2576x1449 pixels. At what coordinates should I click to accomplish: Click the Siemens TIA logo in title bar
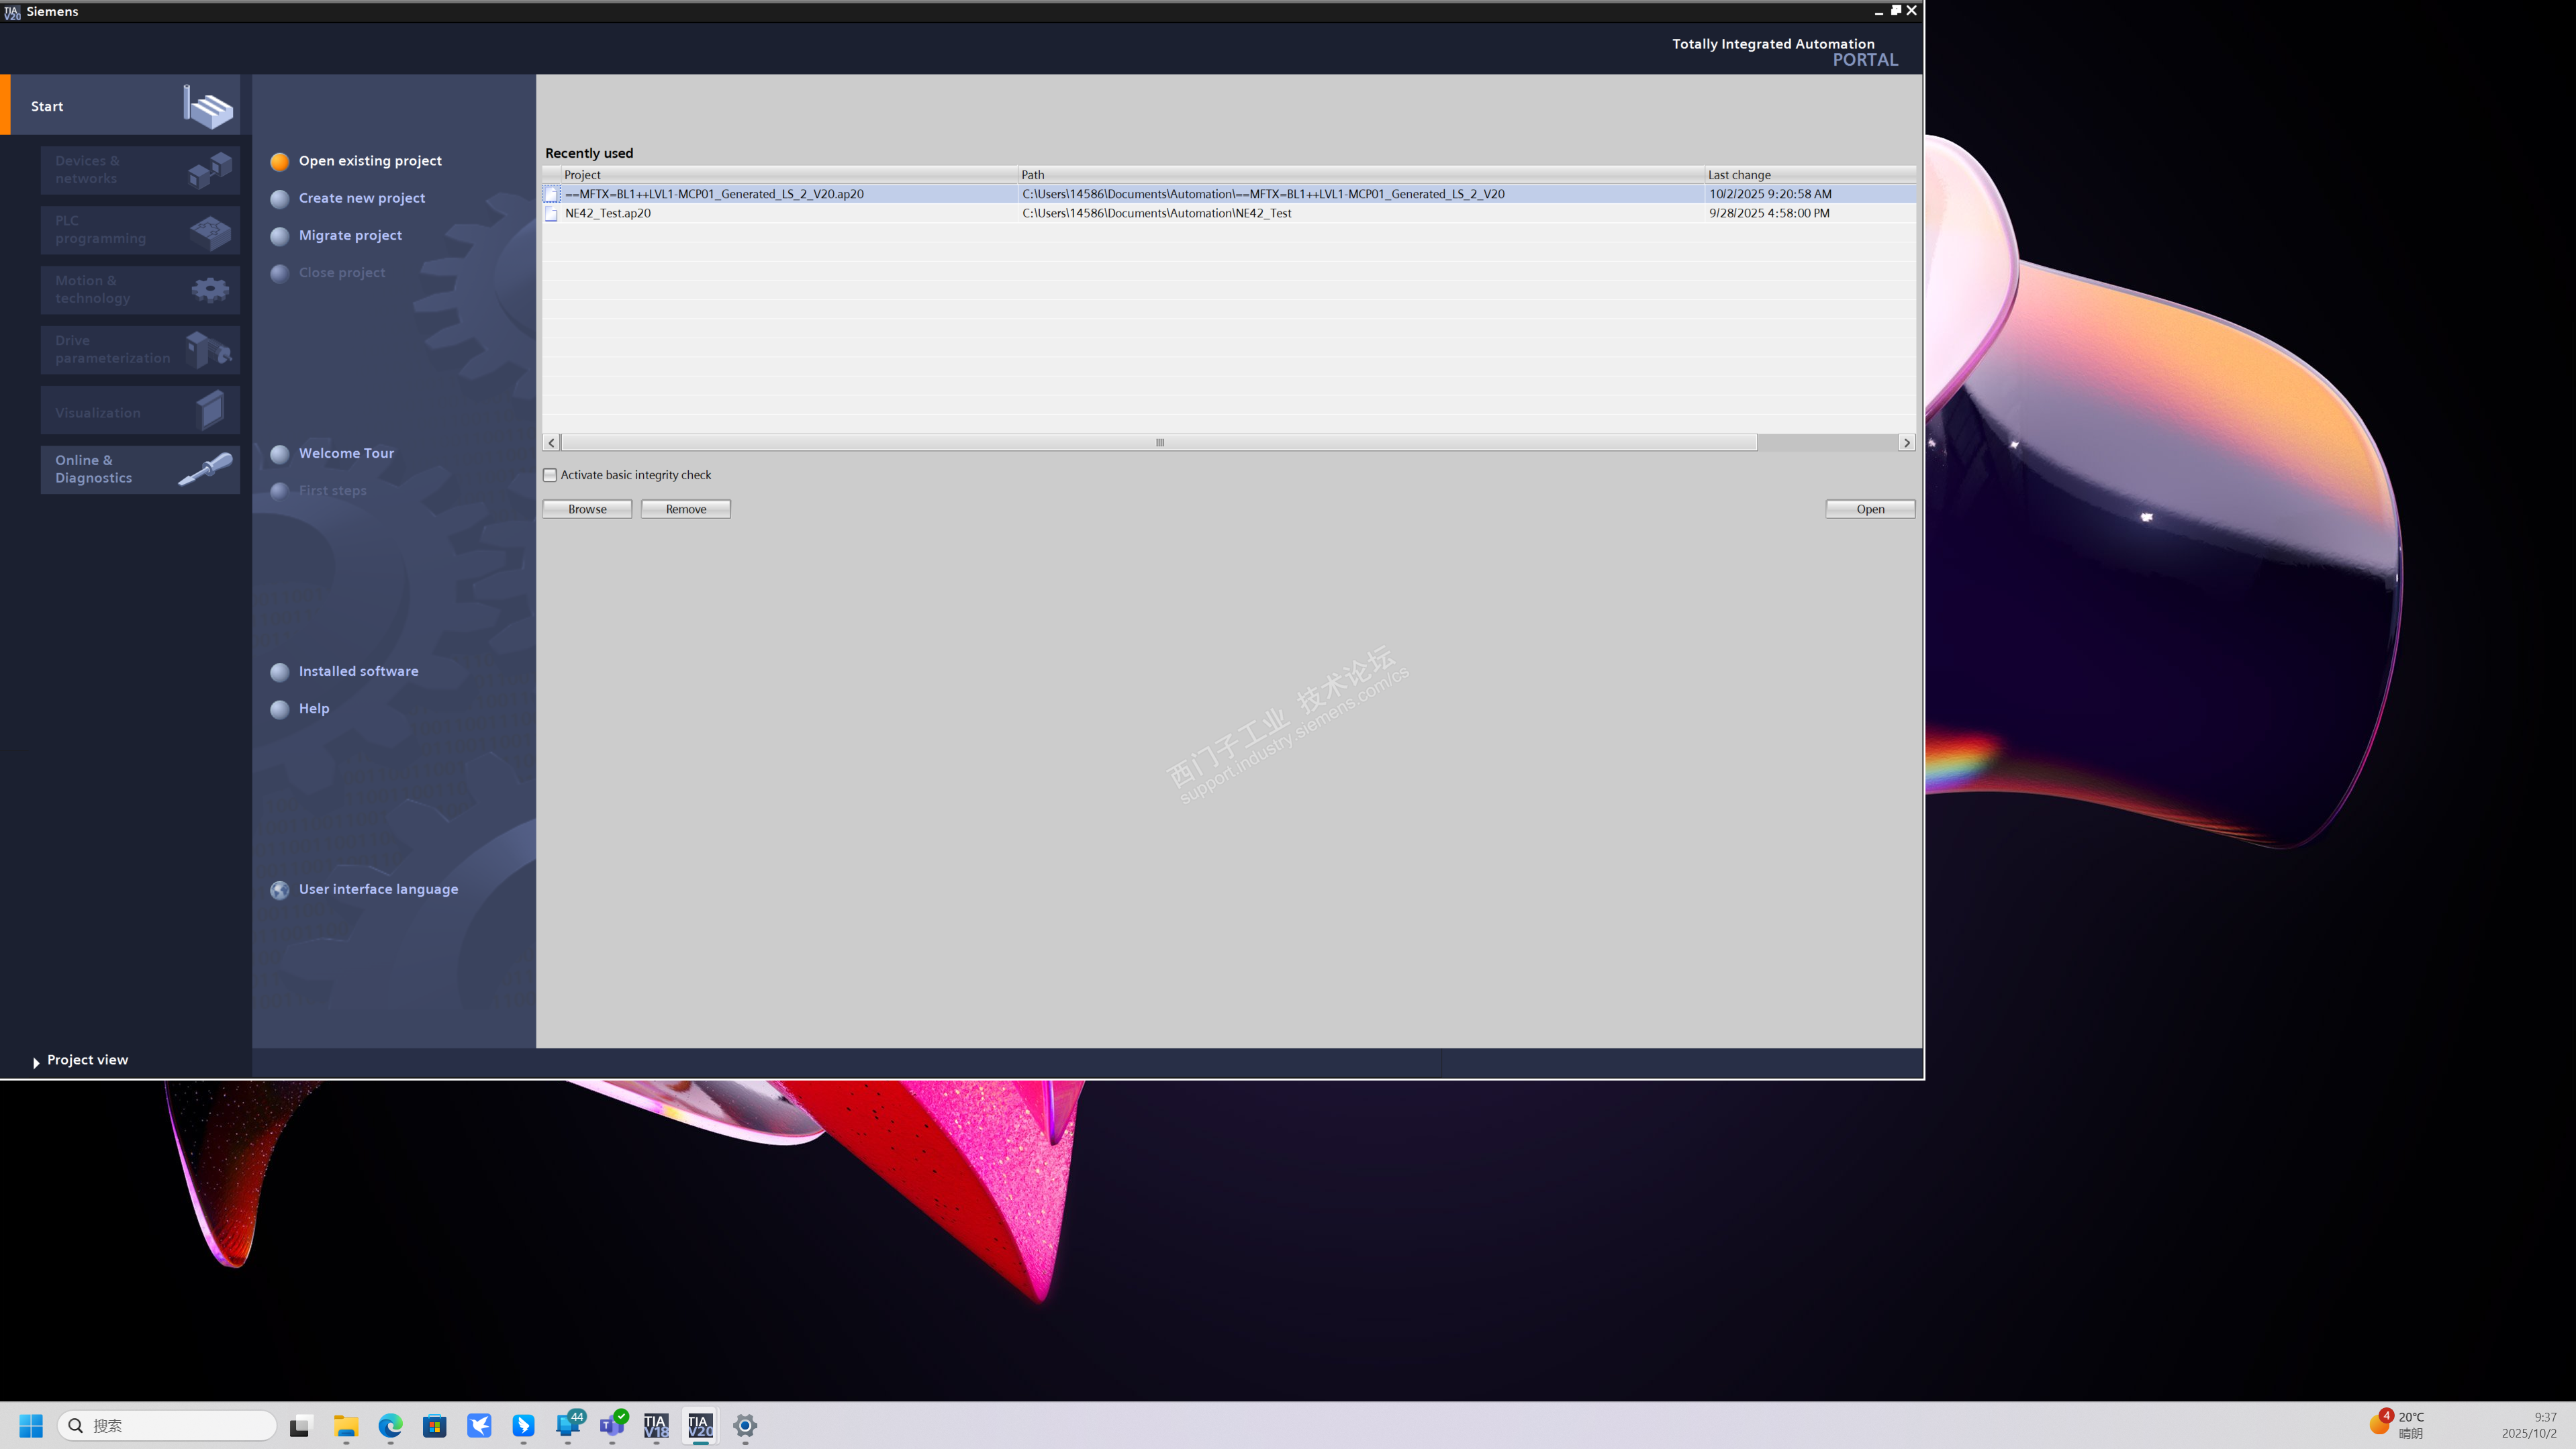[x=12, y=11]
